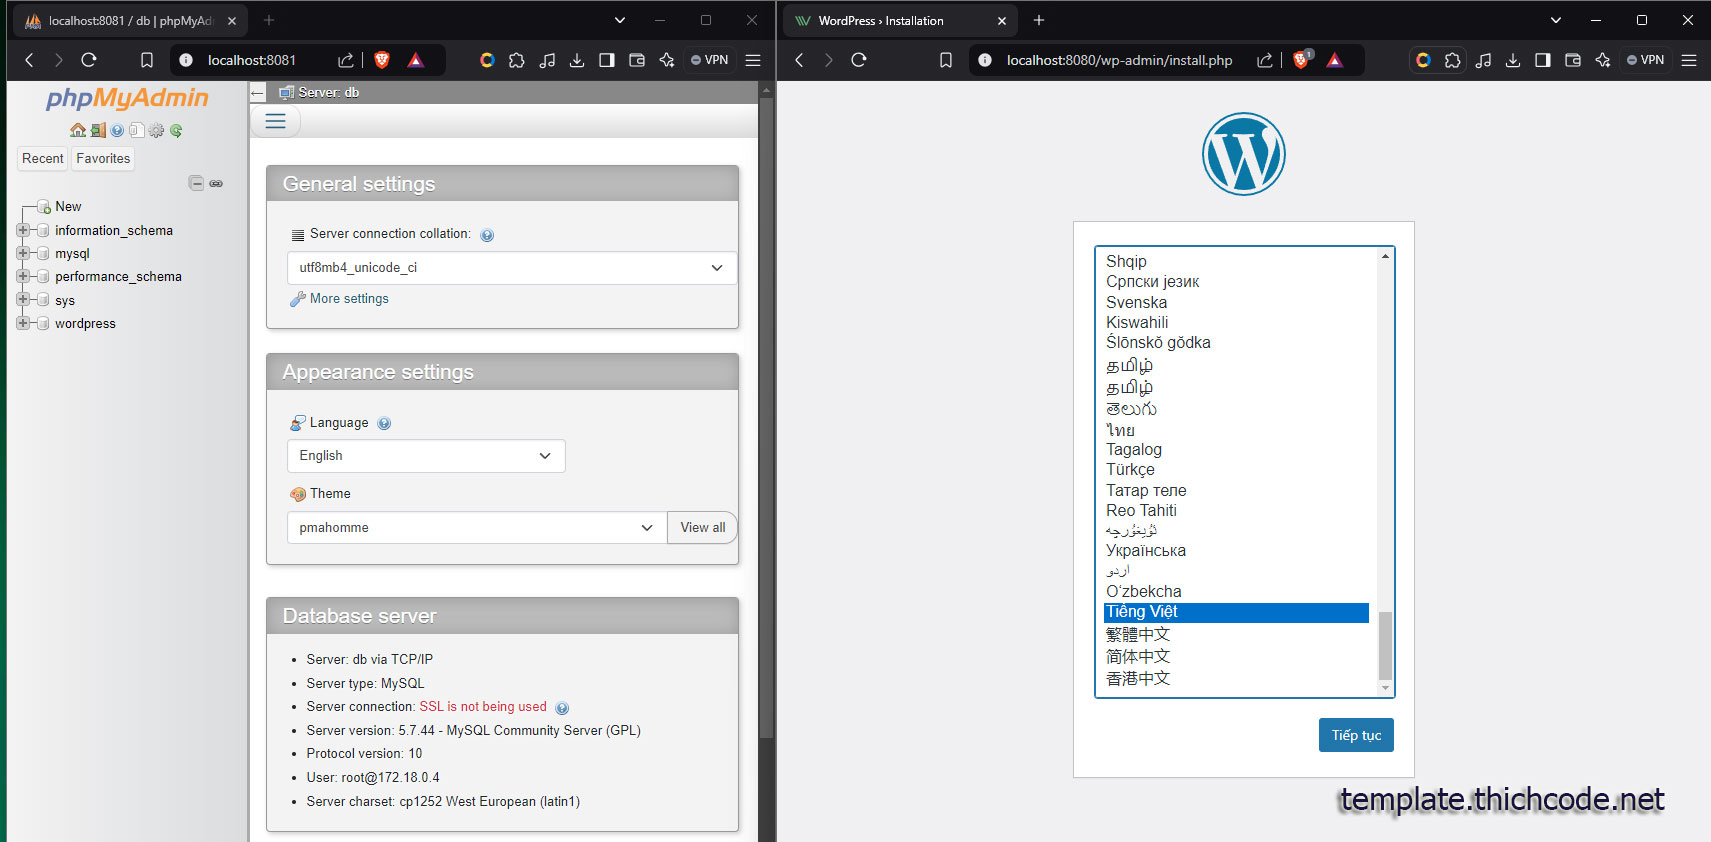Open tab search dropdown in WordPress browser window
The height and width of the screenshot is (842, 1711).
click(x=1555, y=20)
